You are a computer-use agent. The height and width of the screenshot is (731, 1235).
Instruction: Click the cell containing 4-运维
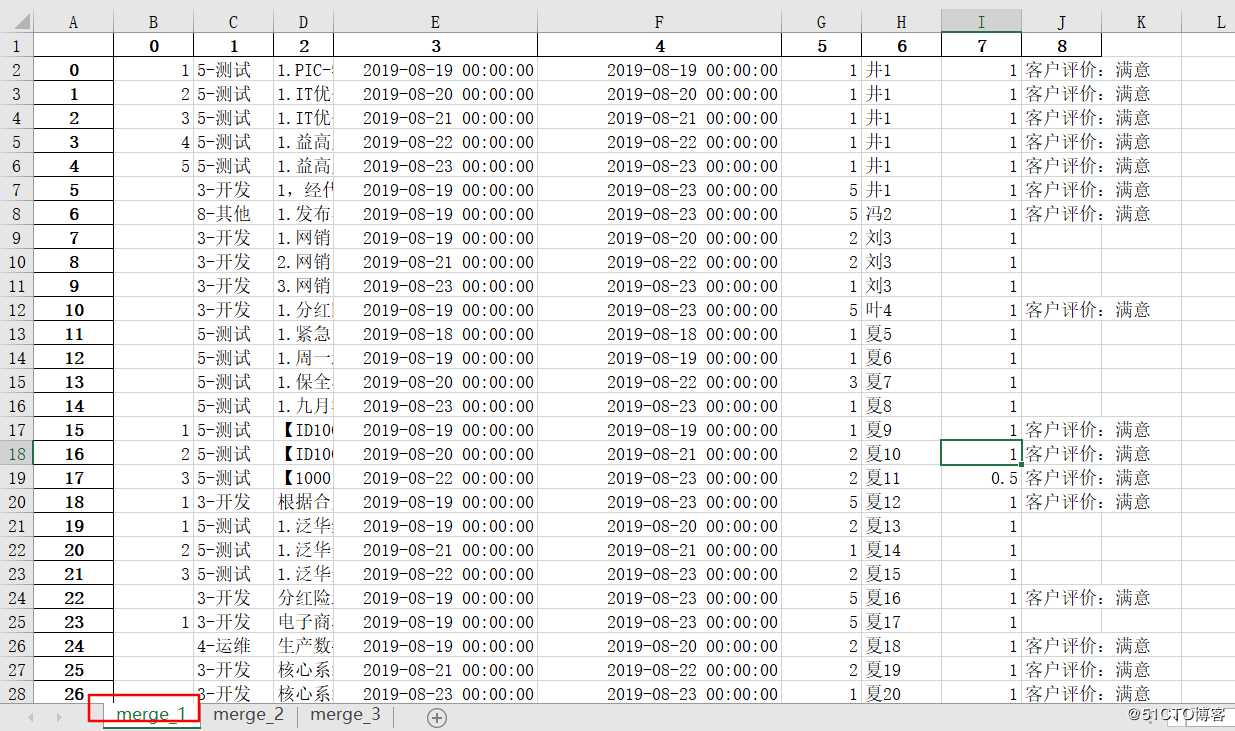[x=234, y=646]
